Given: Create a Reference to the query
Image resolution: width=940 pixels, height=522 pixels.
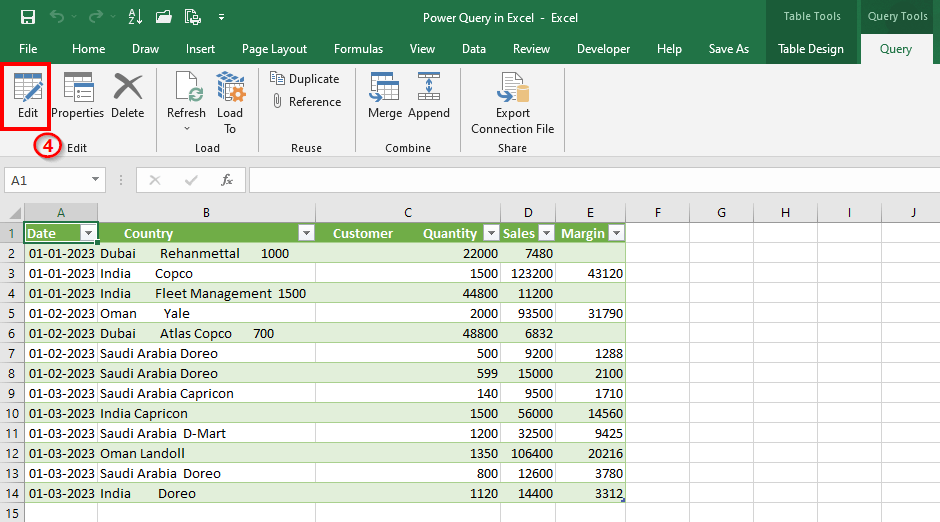Looking at the screenshot, I should (x=307, y=101).
